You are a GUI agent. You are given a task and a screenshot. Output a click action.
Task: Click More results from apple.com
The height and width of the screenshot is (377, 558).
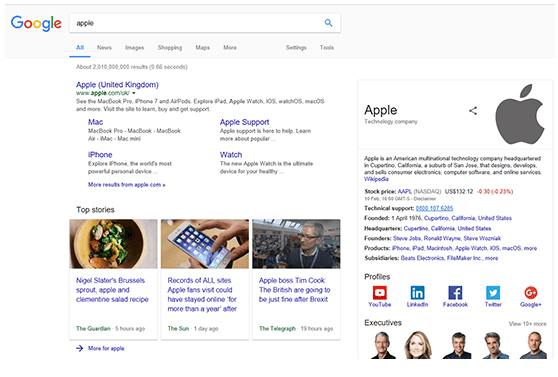[x=127, y=185]
